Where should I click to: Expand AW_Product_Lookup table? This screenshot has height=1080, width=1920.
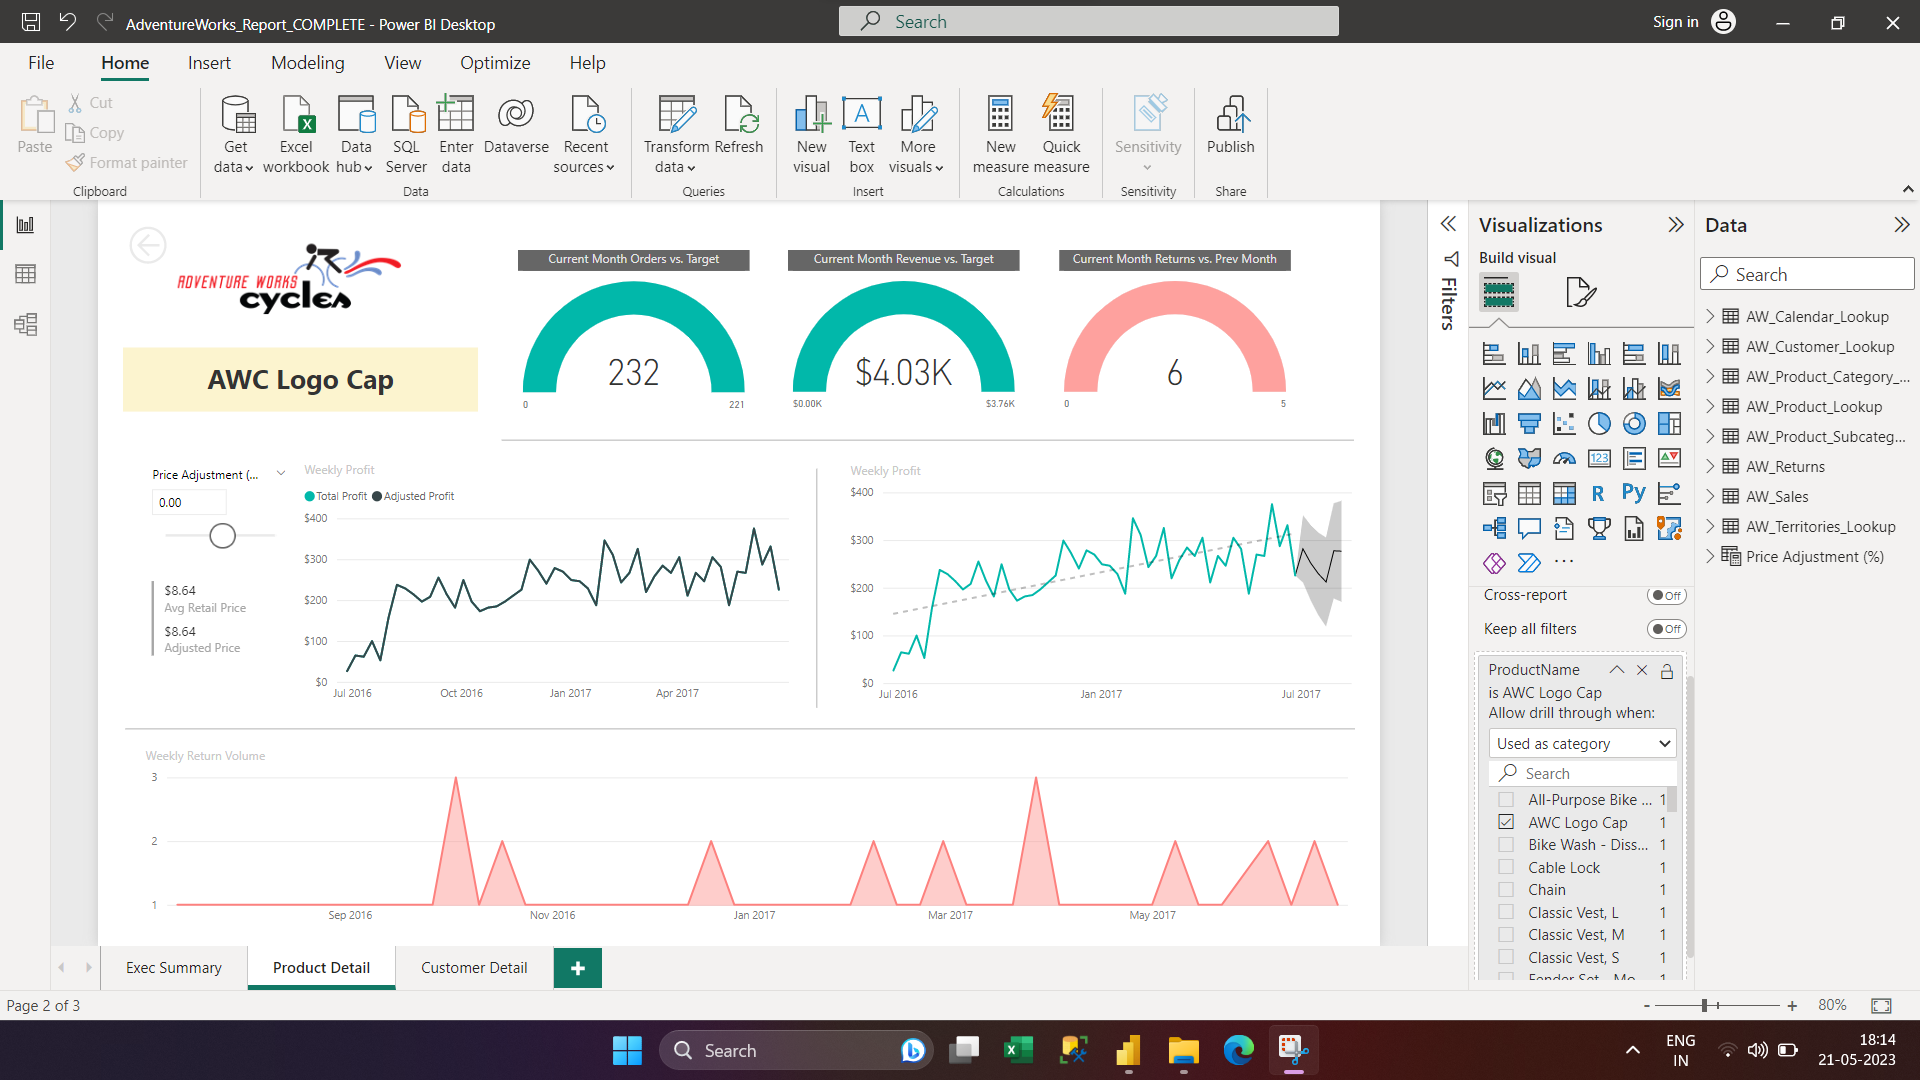(x=1710, y=406)
